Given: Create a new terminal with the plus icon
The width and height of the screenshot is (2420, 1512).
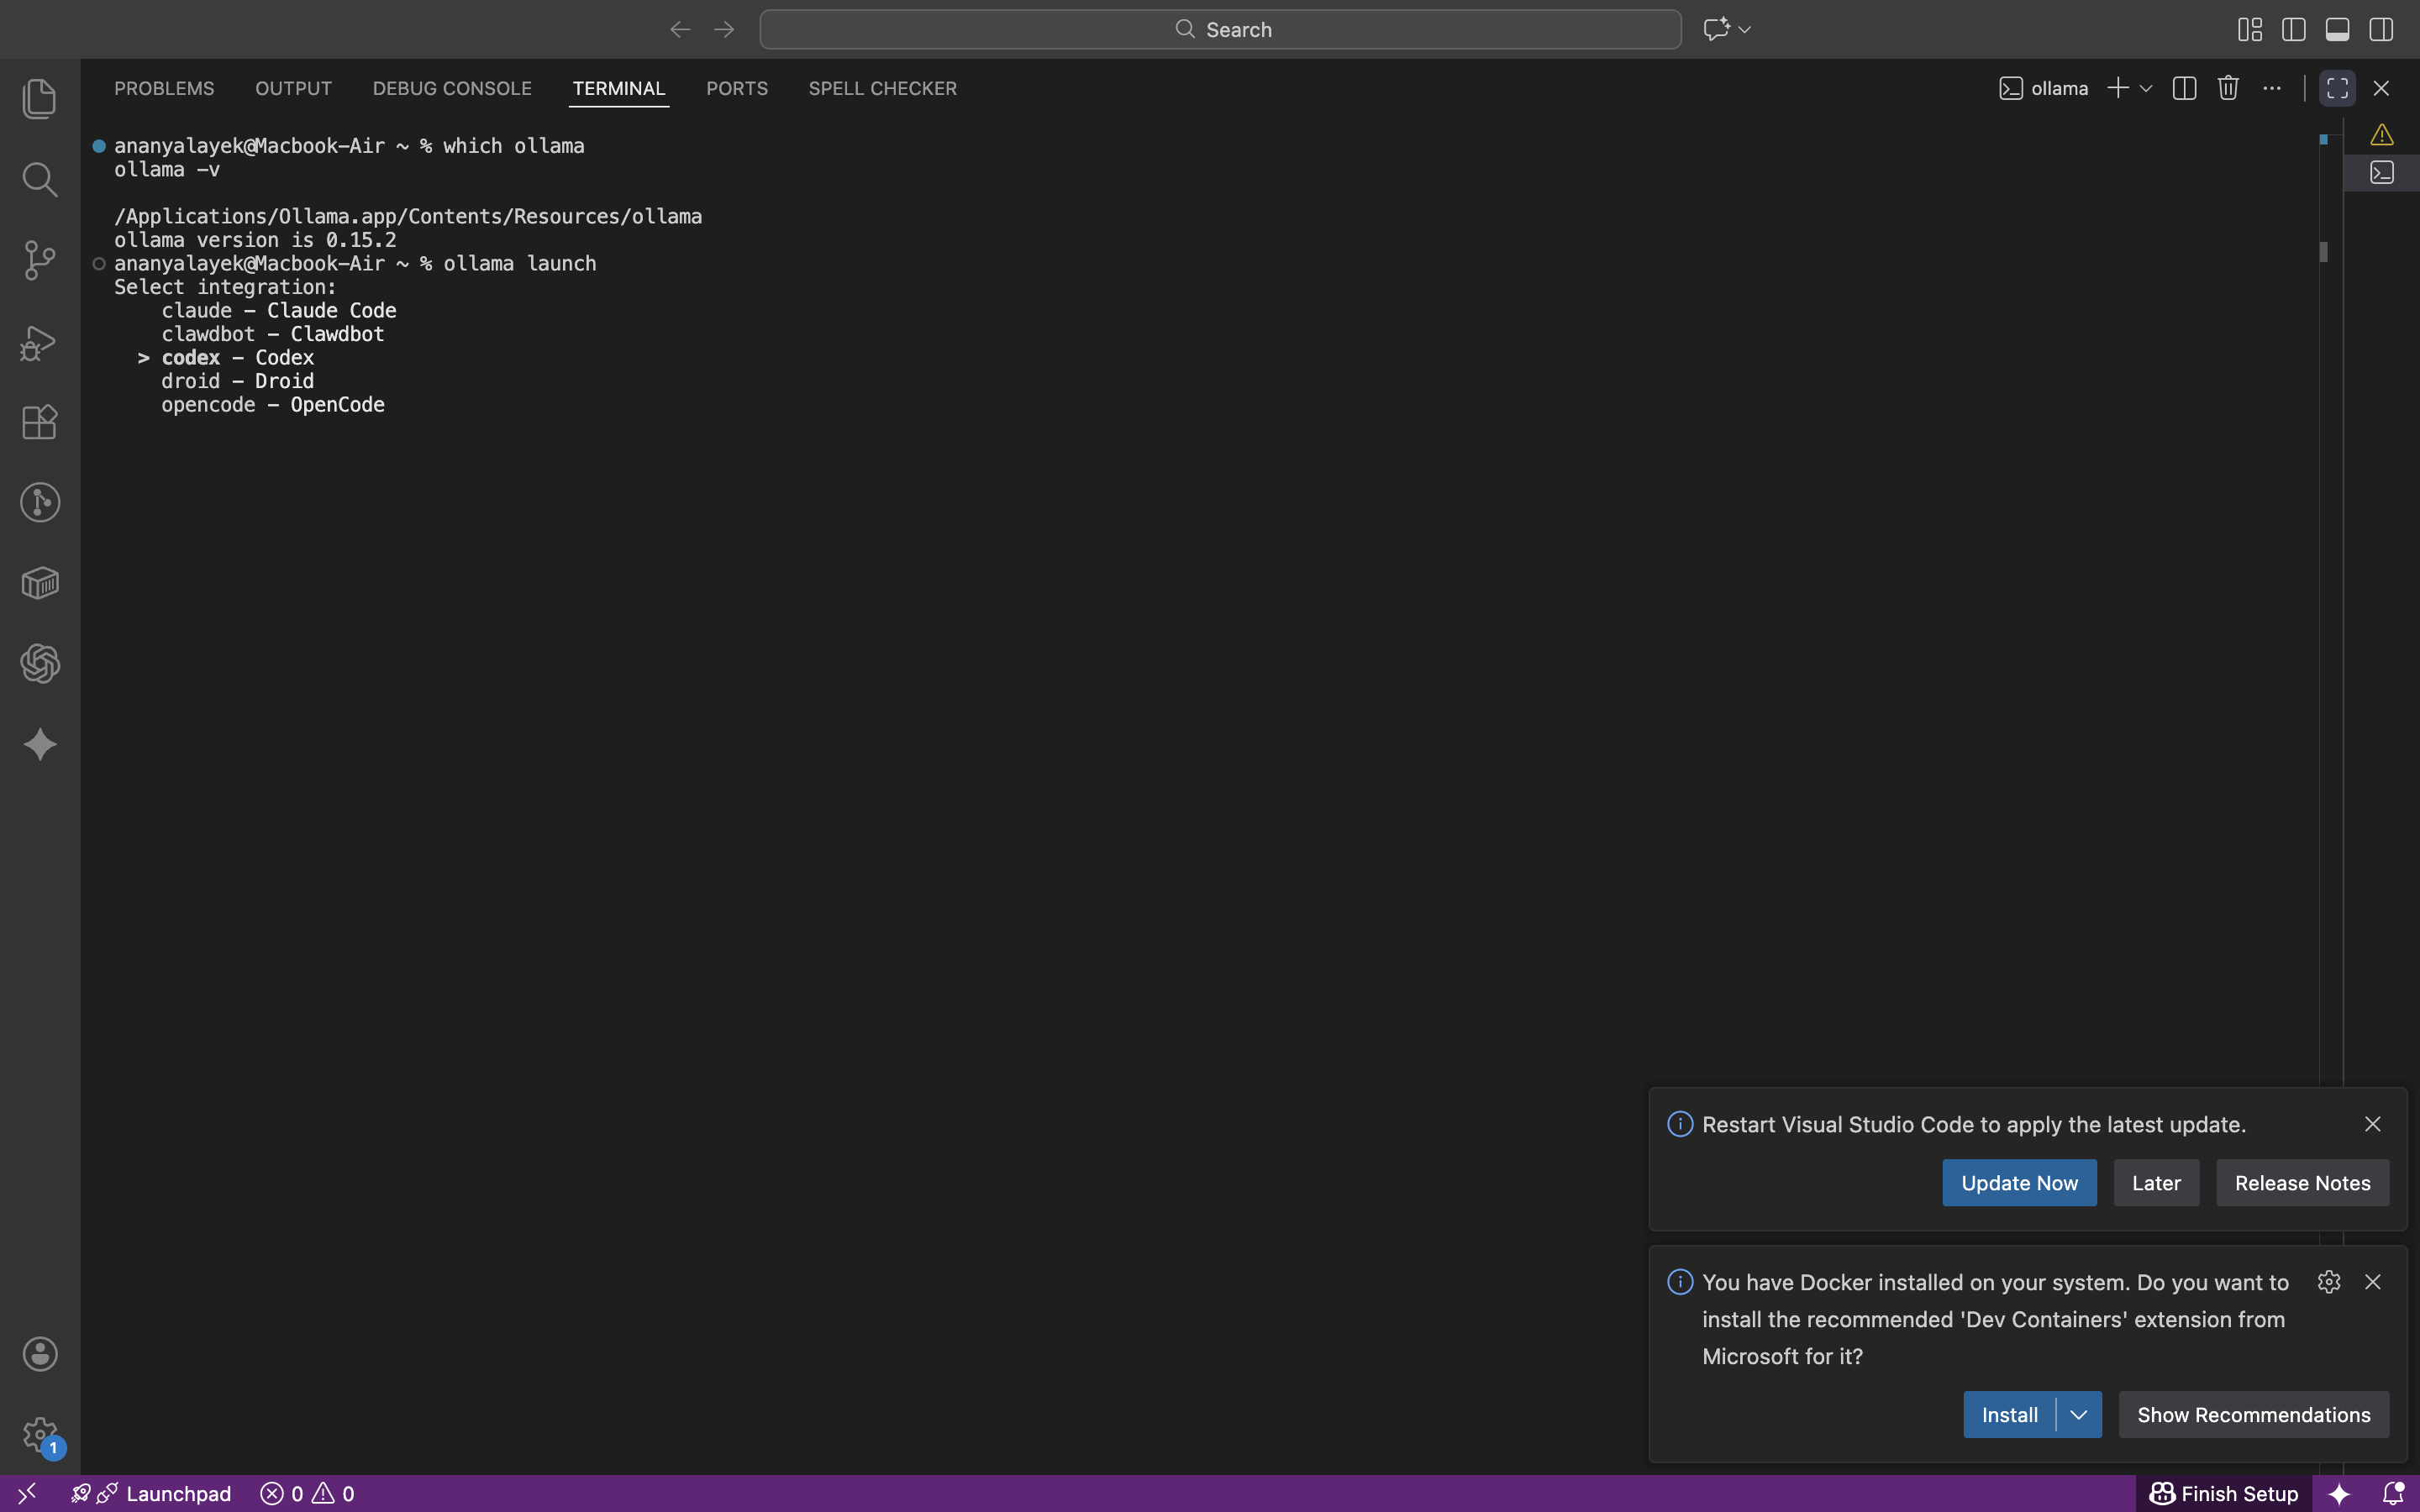Looking at the screenshot, I should pyautogui.click(x=2117, y=88).
